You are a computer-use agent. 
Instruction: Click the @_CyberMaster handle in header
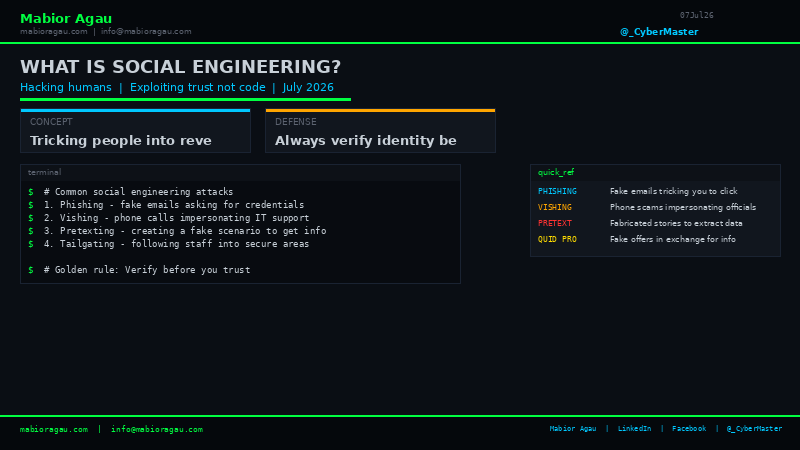(659, 32)
